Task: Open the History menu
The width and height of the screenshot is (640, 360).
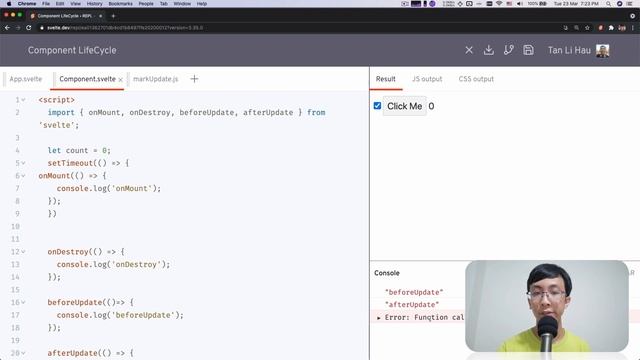Action: (x=94, y=4)
